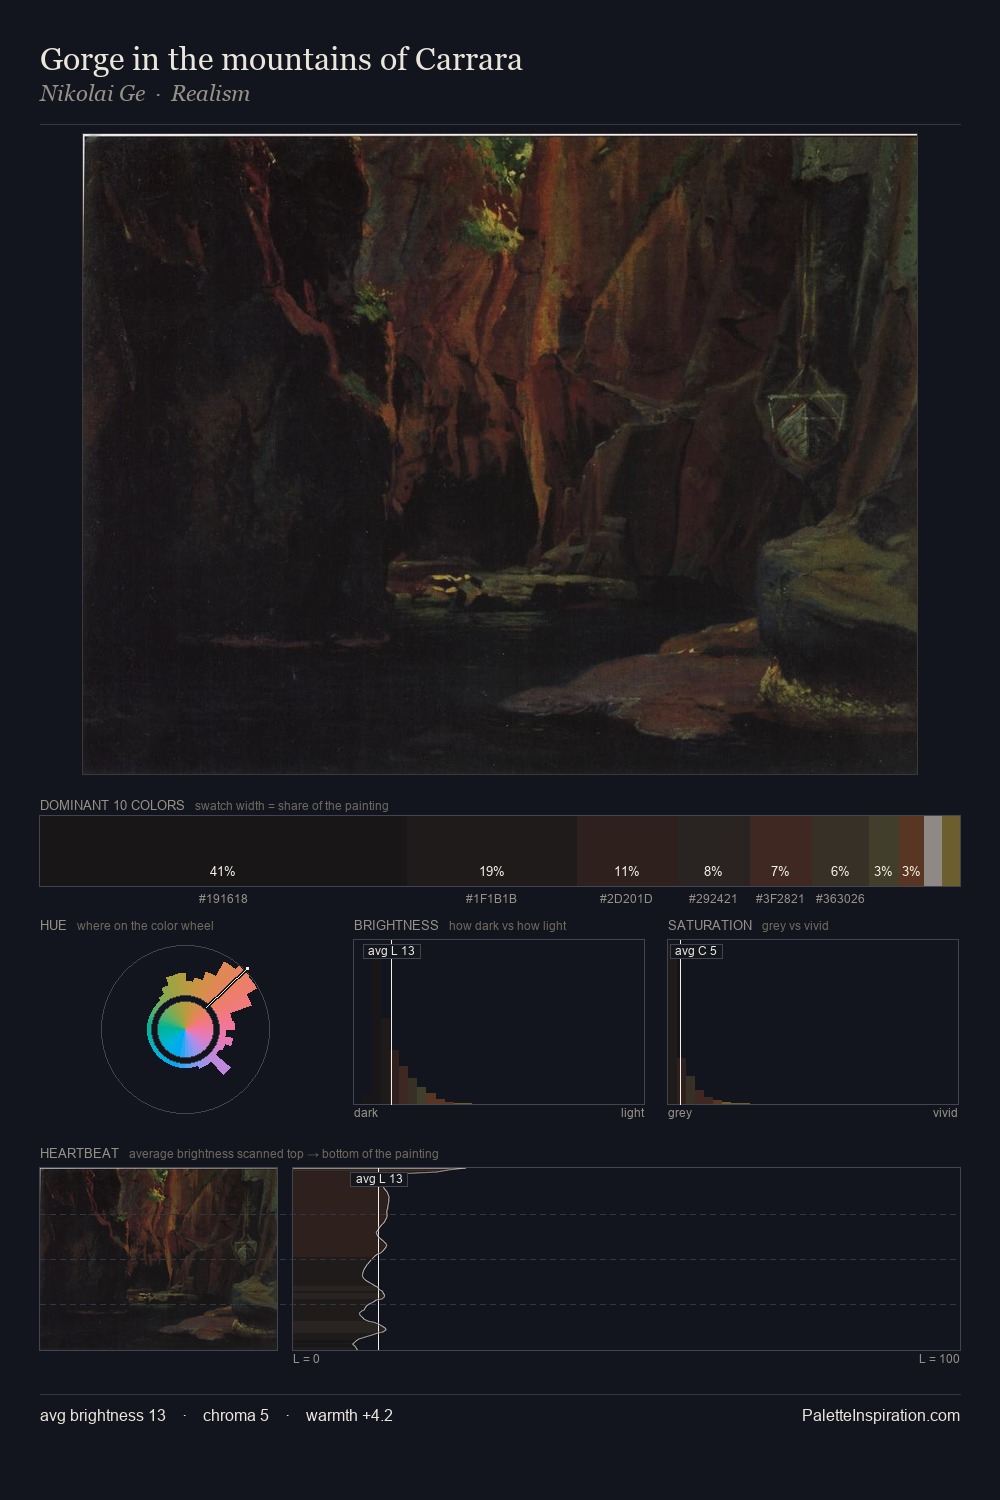Click the DOMINANT 10 COLORS heading
The height and width of the screenshot is (1500, 1000).
click(x=112, y=805)
